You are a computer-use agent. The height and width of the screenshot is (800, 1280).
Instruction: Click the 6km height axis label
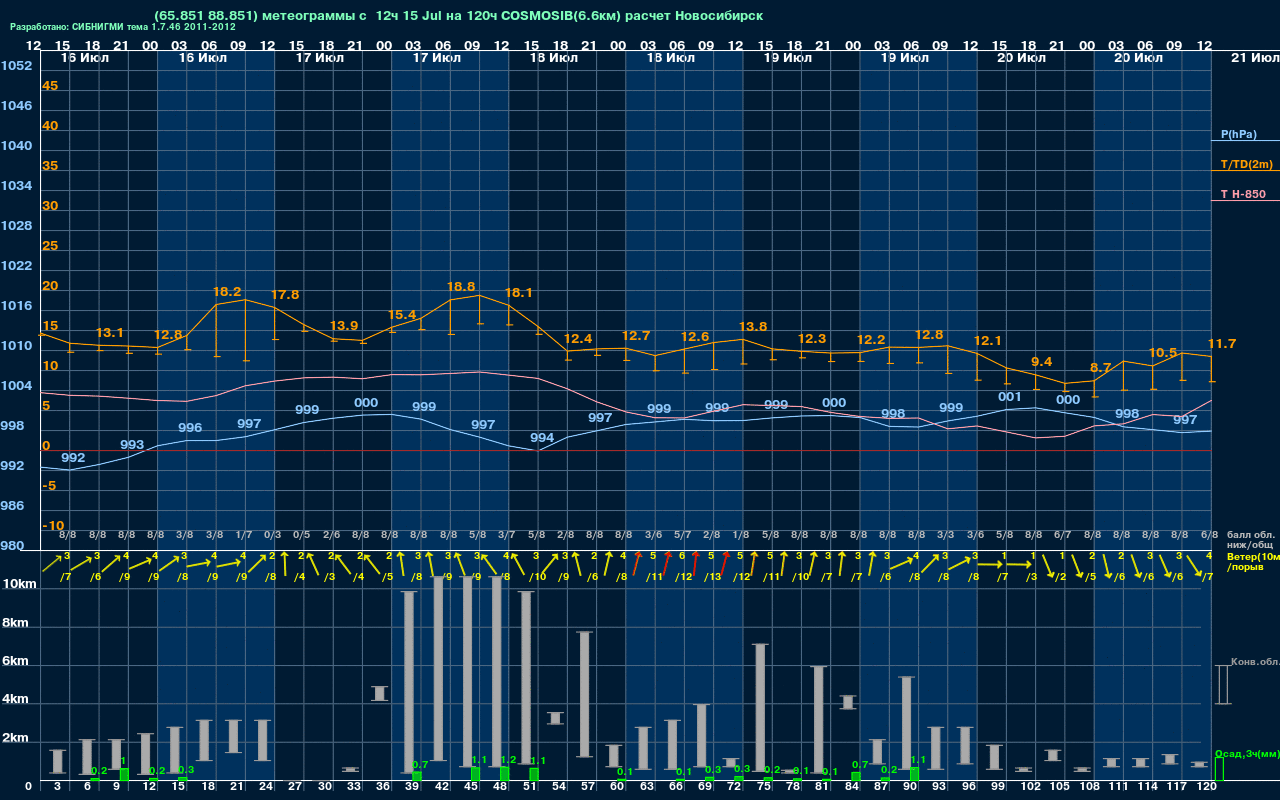pyautogui.click(x=17, y=662)
